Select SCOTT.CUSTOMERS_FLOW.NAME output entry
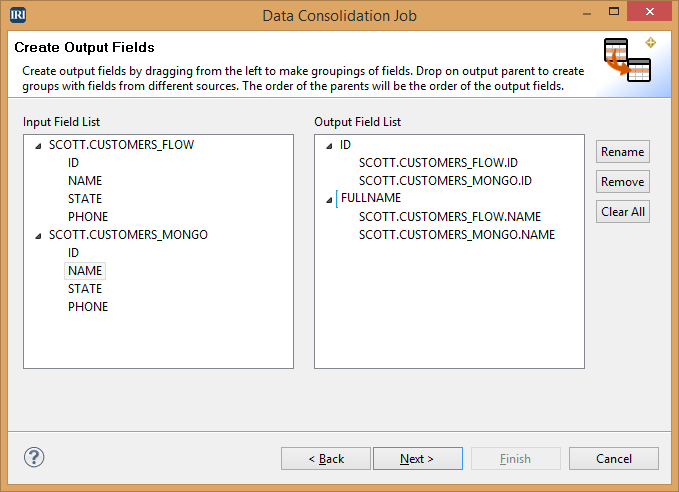The width and height of the screenshot is (679, 492). (450, 217)
